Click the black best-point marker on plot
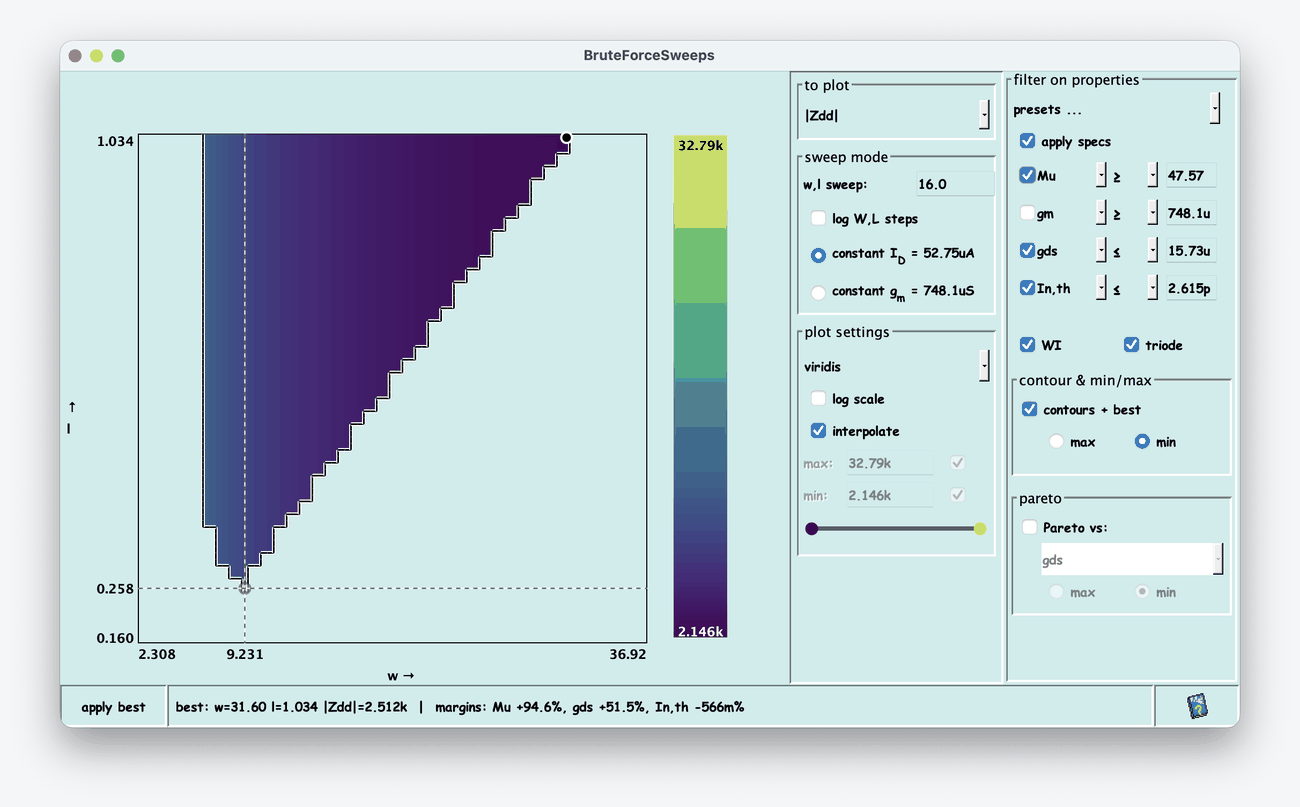This screenshot has width=1300, height=807. (566, 137)
